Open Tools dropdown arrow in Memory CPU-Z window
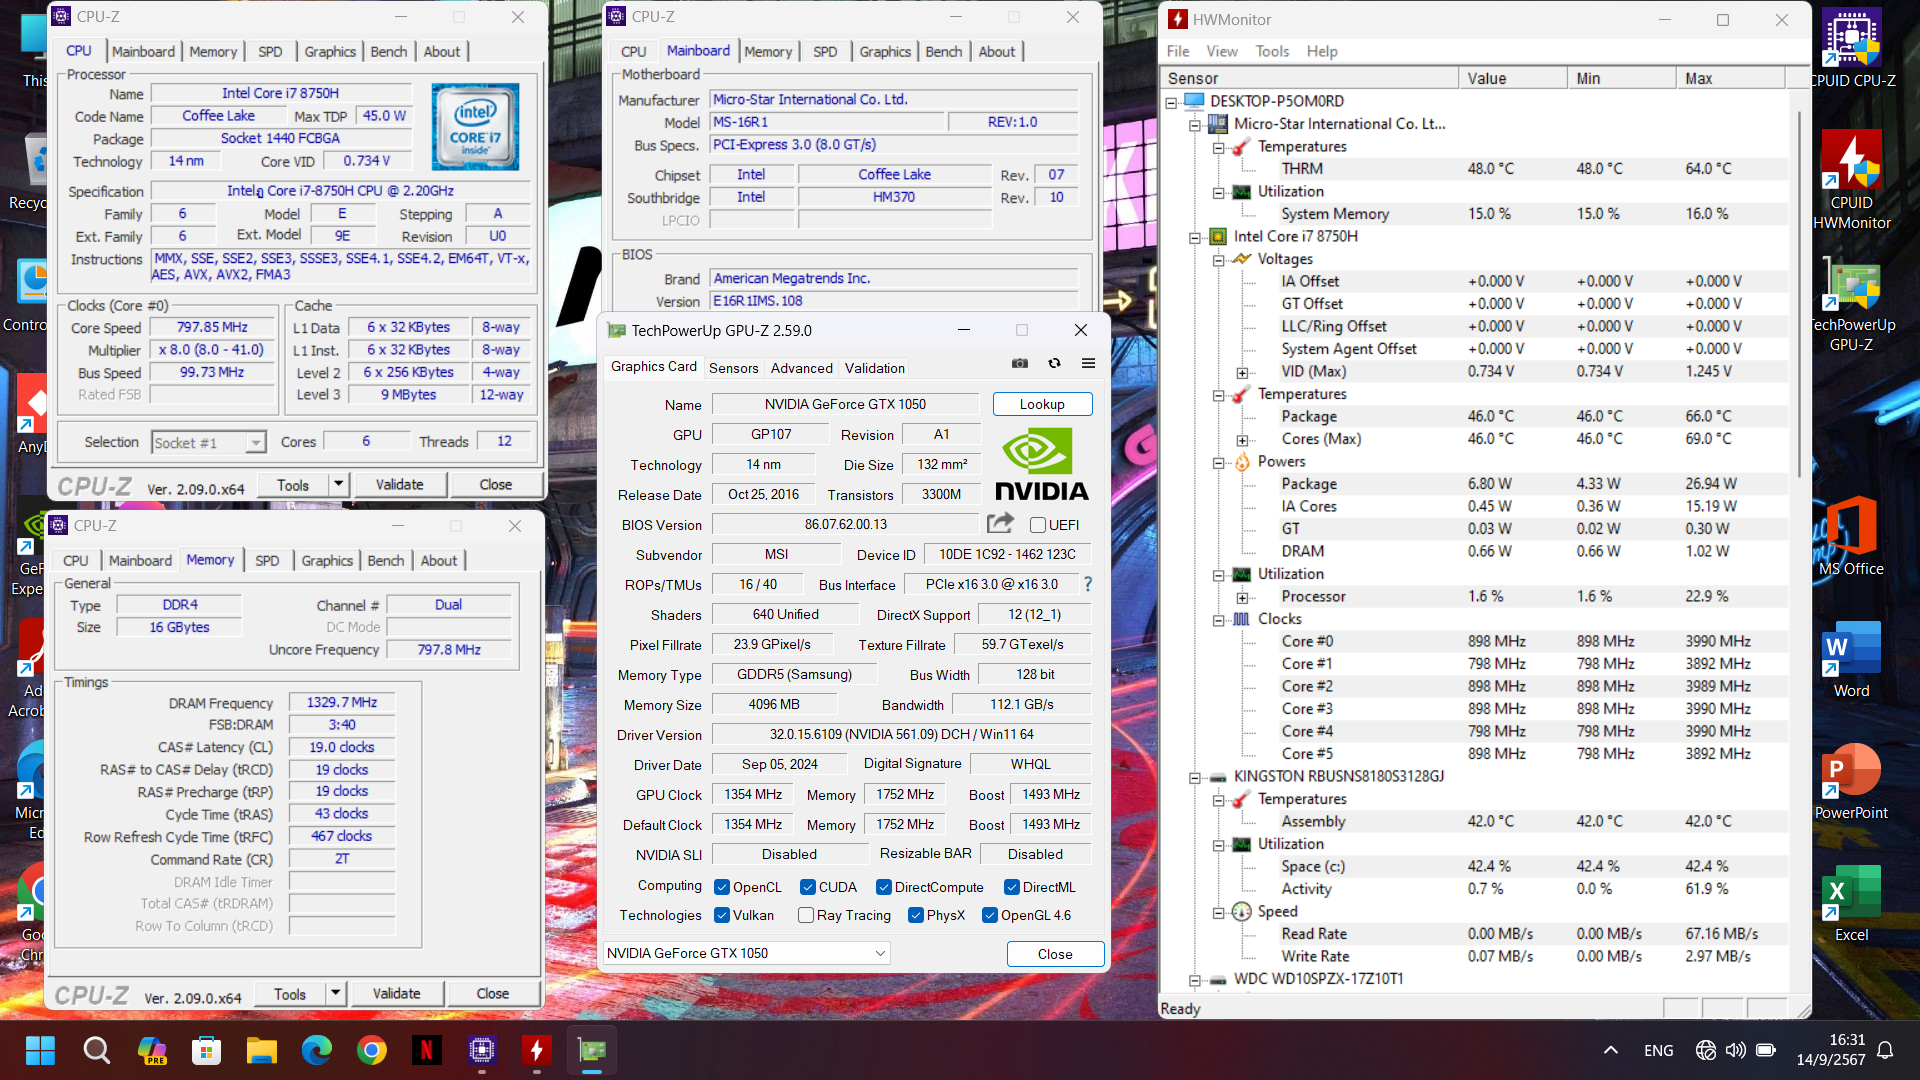The image size is (1920, 1080). [336, 993]
